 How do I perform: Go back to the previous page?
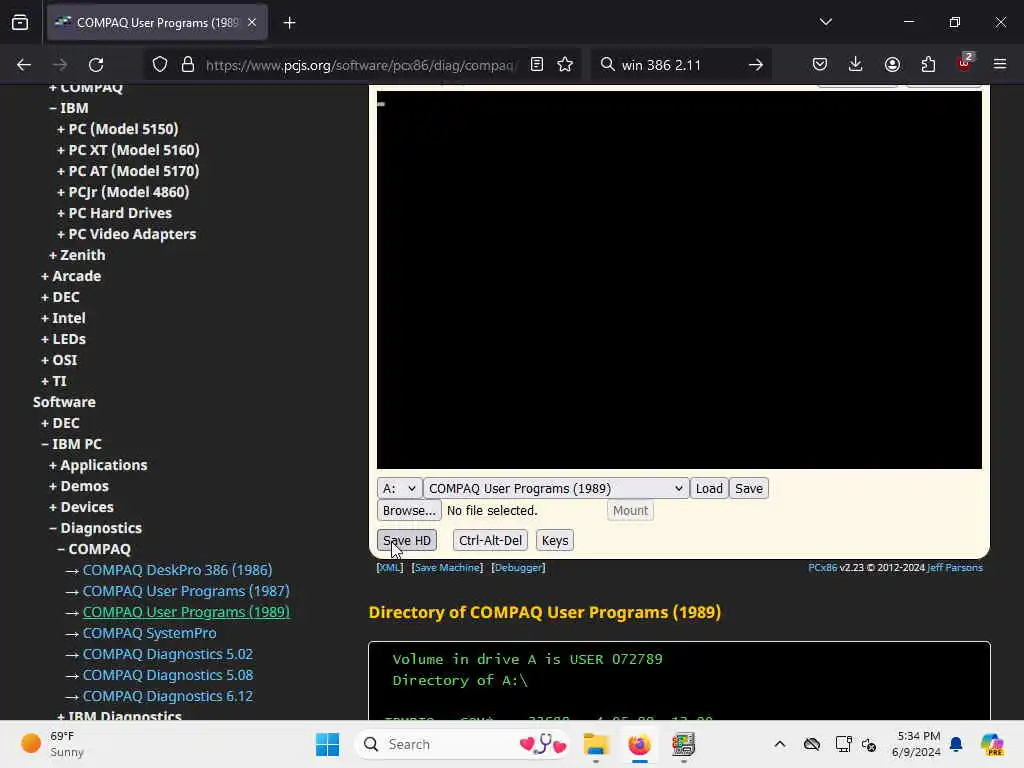(x=24, y=65)
